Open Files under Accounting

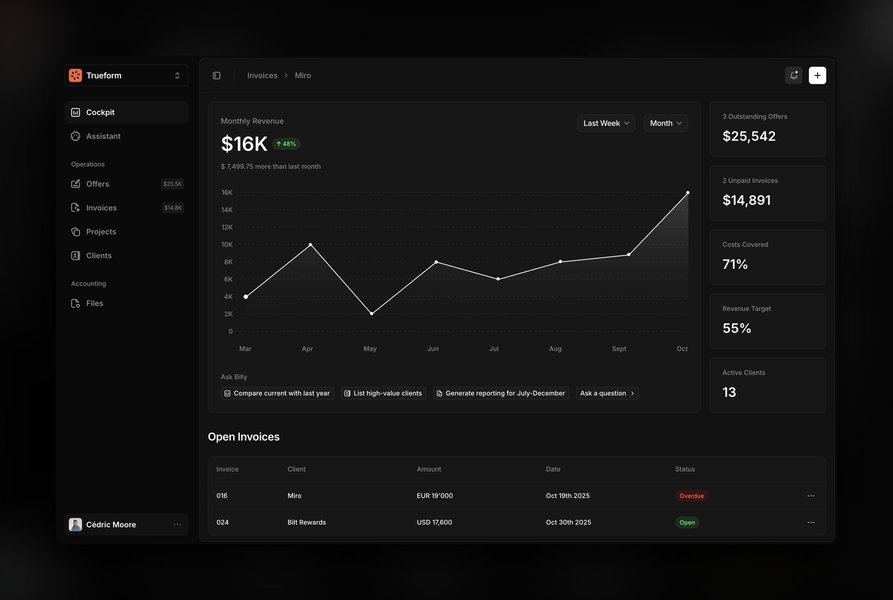point(126,303)
